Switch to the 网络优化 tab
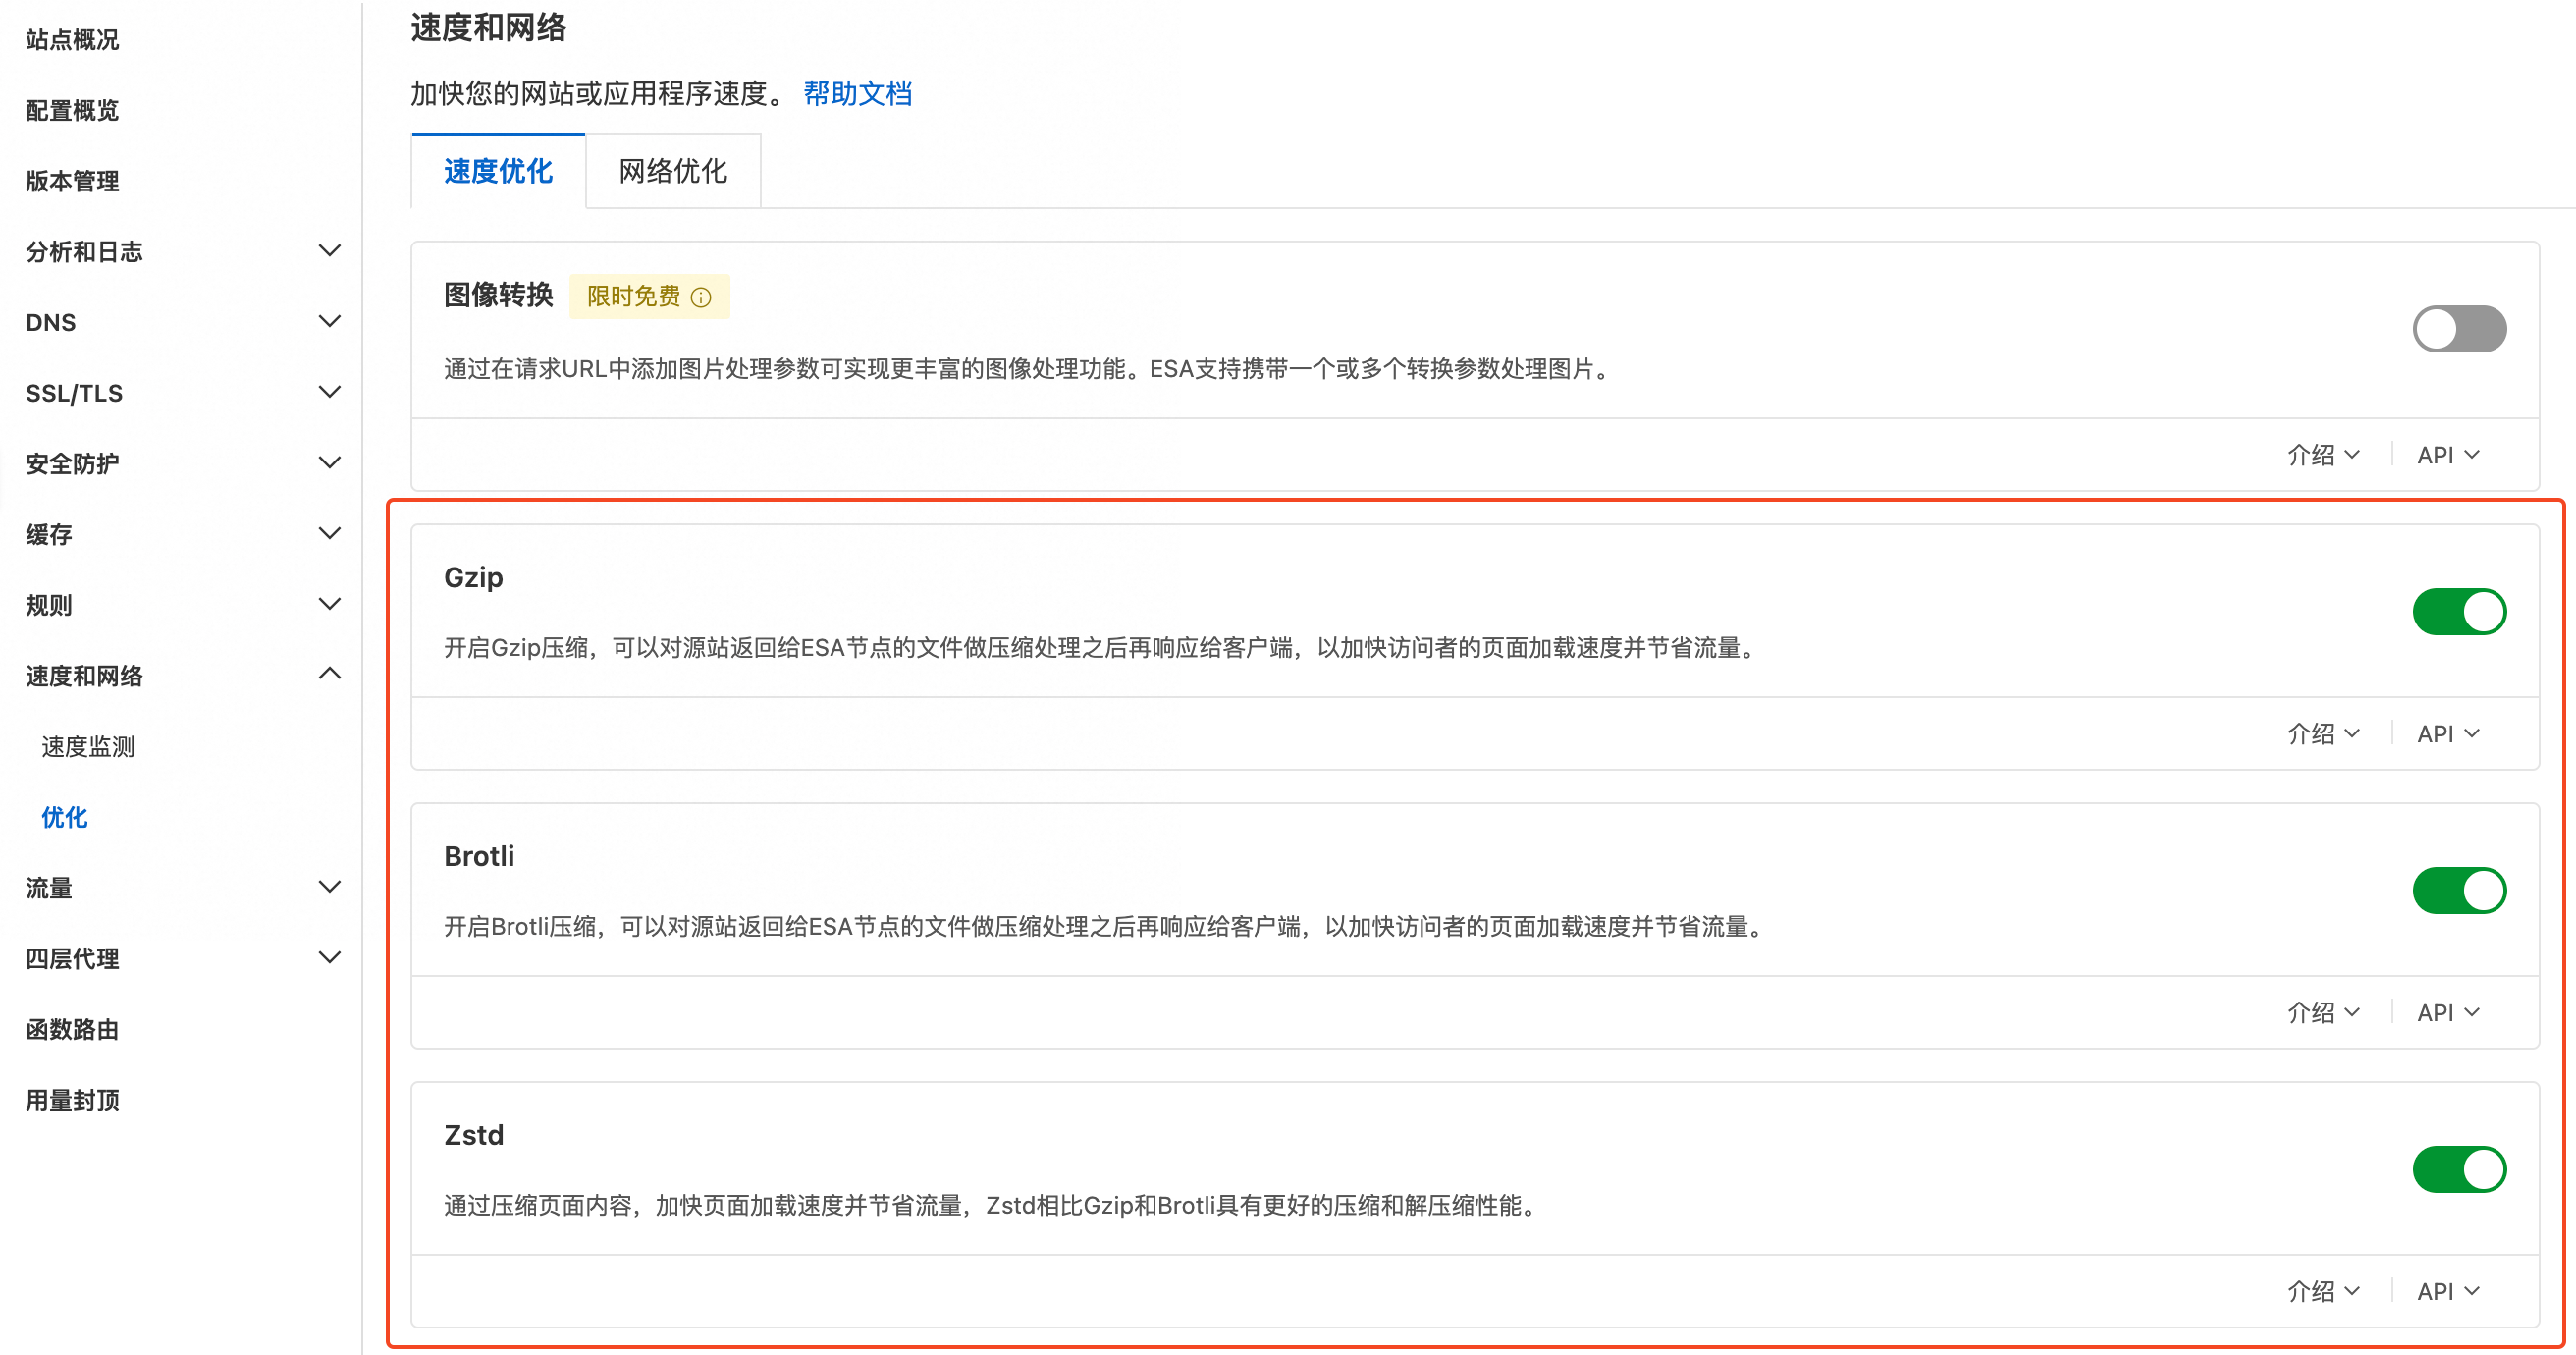This screenshot has height=1355, width=2576. coord(673,171)
